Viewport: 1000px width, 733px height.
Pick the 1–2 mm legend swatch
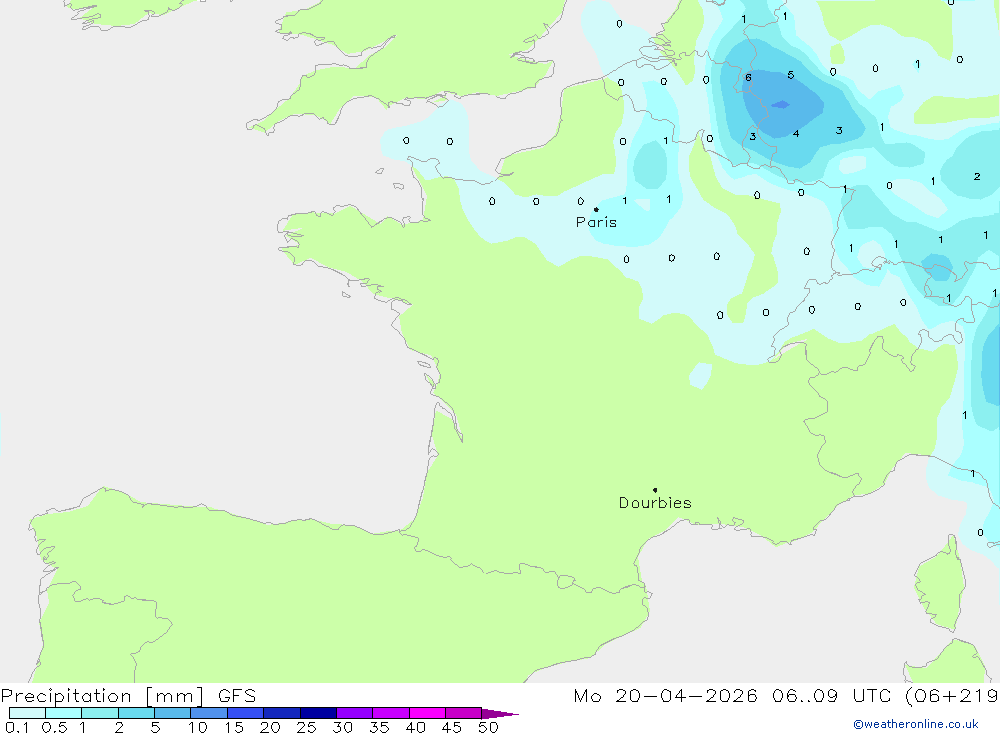pyautogui.click(x=100, y=713)
